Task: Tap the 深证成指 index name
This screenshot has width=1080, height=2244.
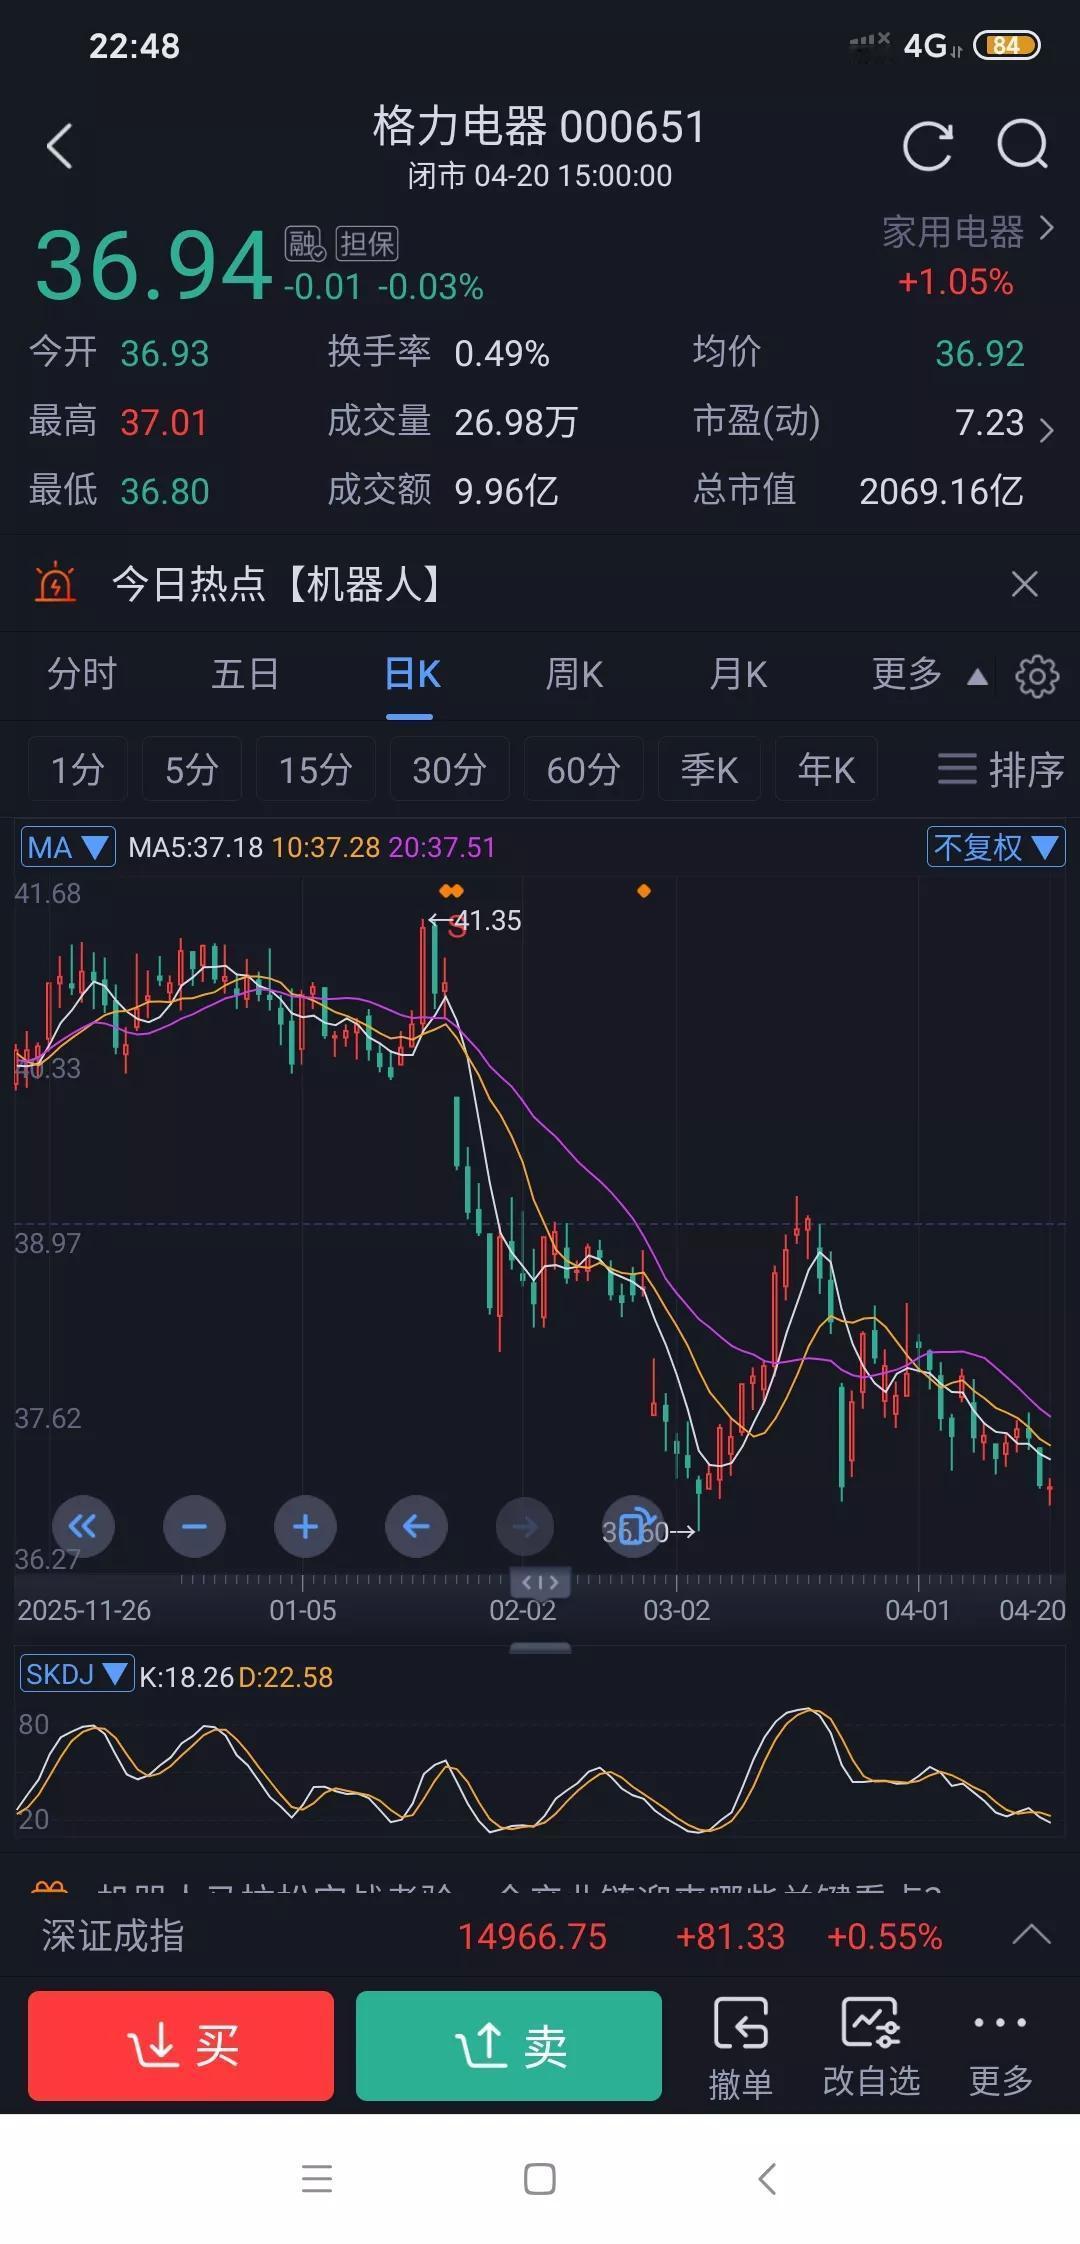Action: point(113,1936)
